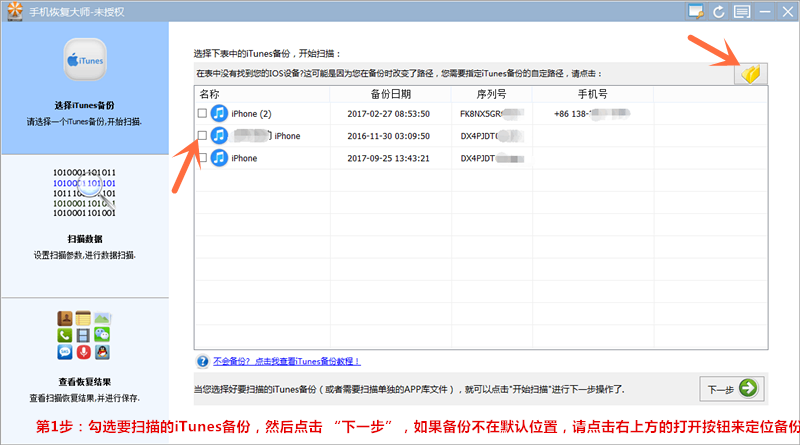Select serial number cell FK8NX5GR

[491, 114]
